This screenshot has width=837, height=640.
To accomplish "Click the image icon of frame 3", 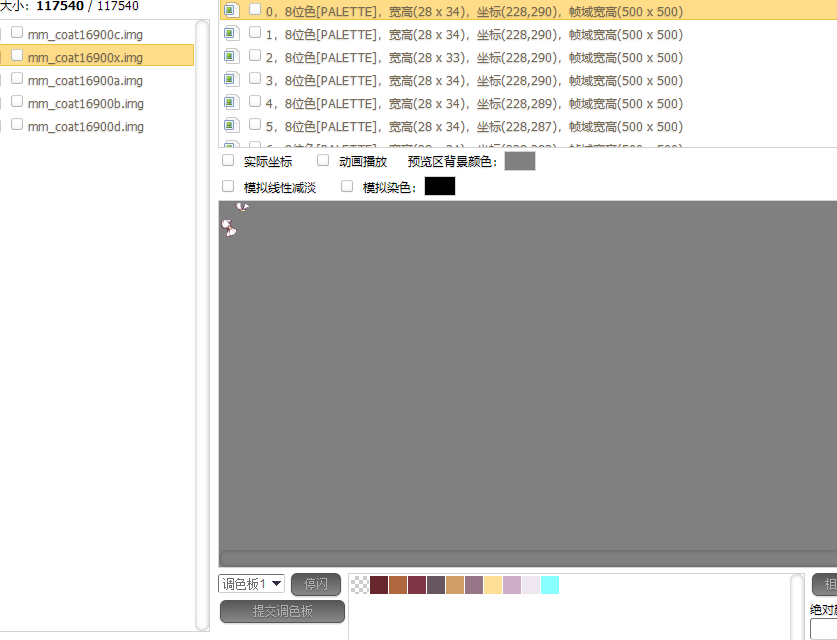I will 231,80.
